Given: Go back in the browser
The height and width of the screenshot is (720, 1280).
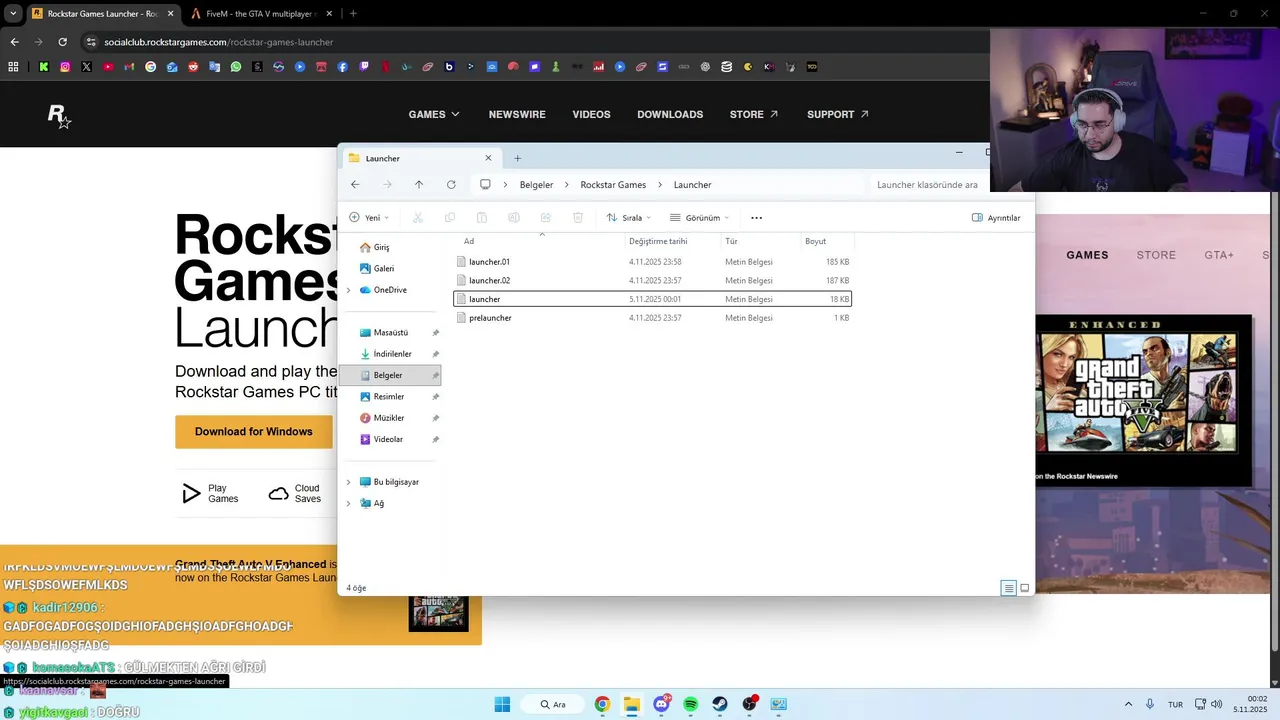Looking at the screenshot, I should tap(14, 42).
